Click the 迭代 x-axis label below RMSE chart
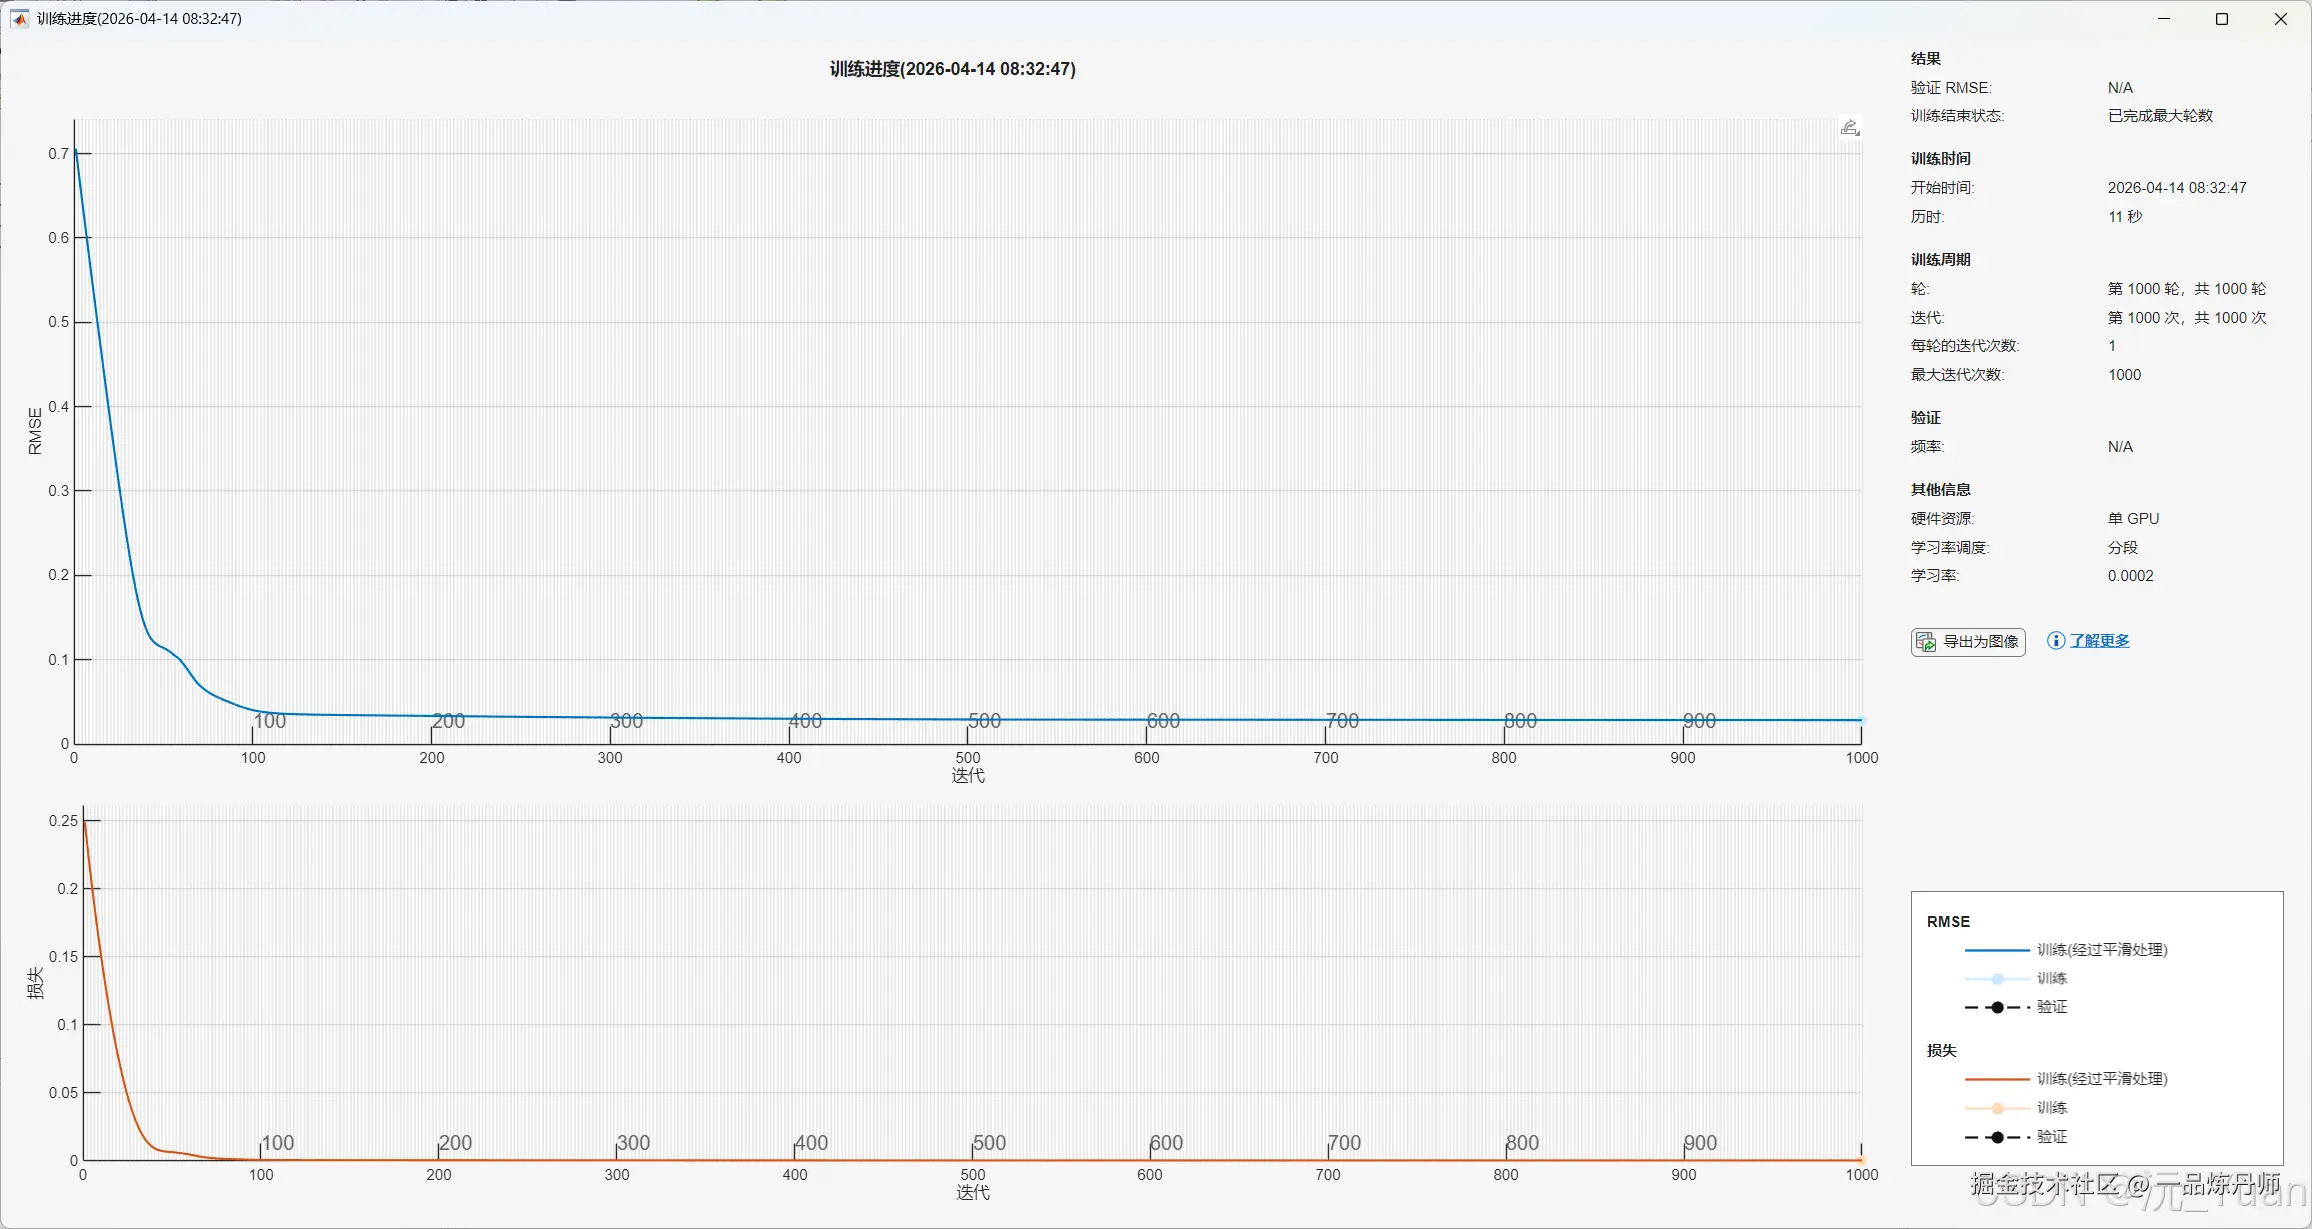The image size is (2312, 1229). click(x=967, y=775)
